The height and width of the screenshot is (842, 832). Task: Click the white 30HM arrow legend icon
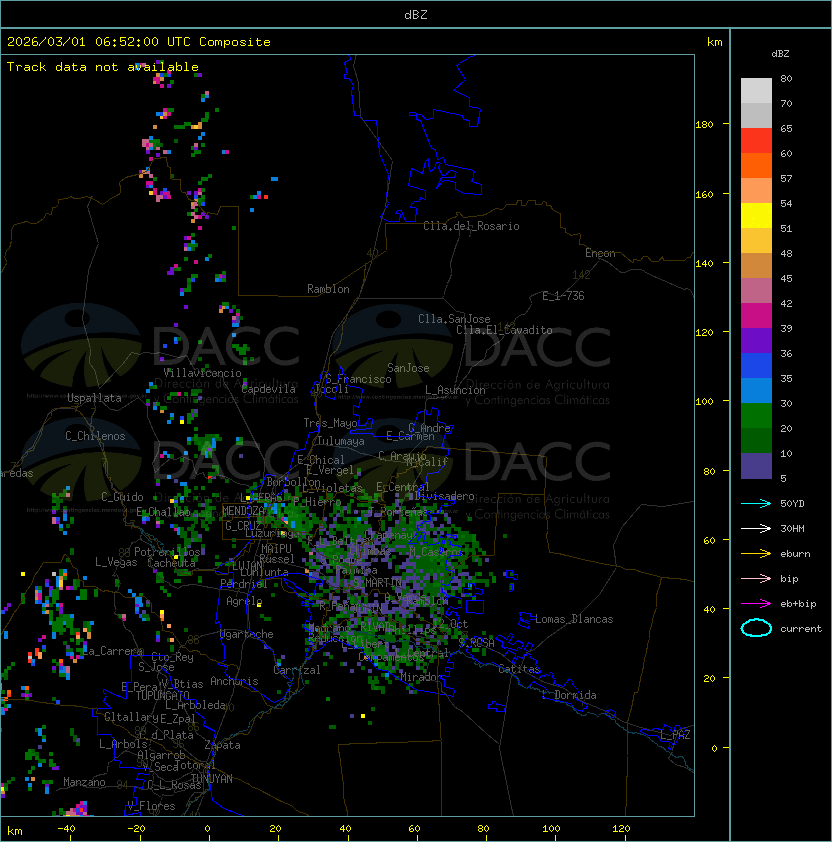pos(756,528)
